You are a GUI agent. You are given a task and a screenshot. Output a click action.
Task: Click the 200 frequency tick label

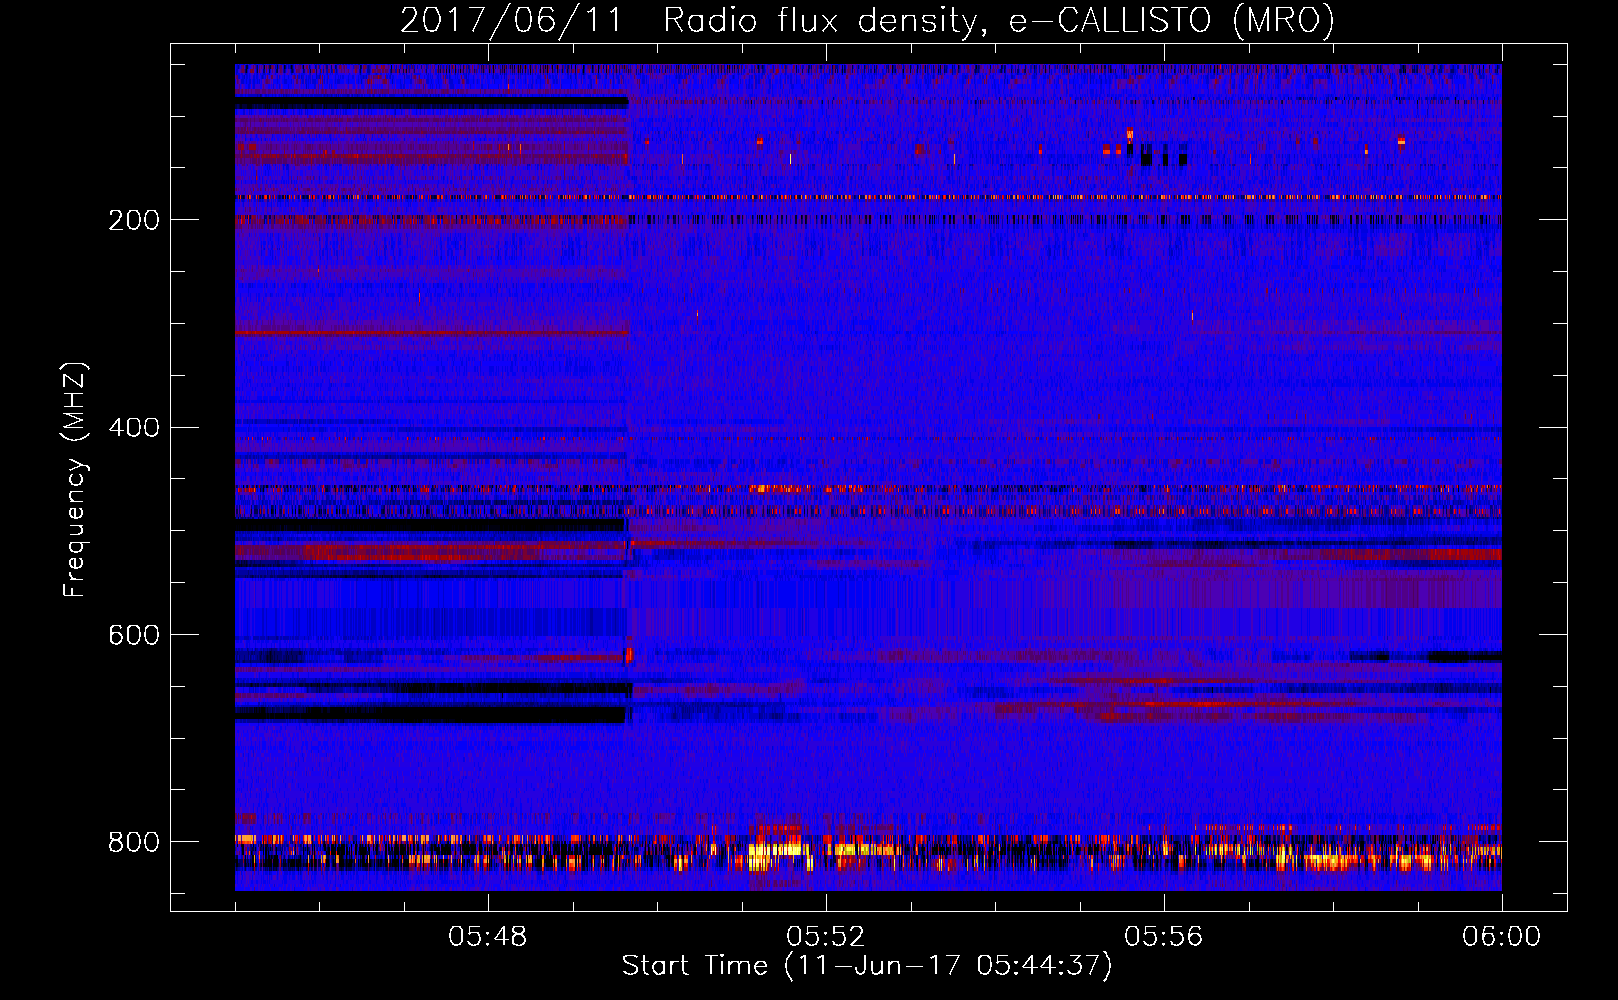point(134,220)
